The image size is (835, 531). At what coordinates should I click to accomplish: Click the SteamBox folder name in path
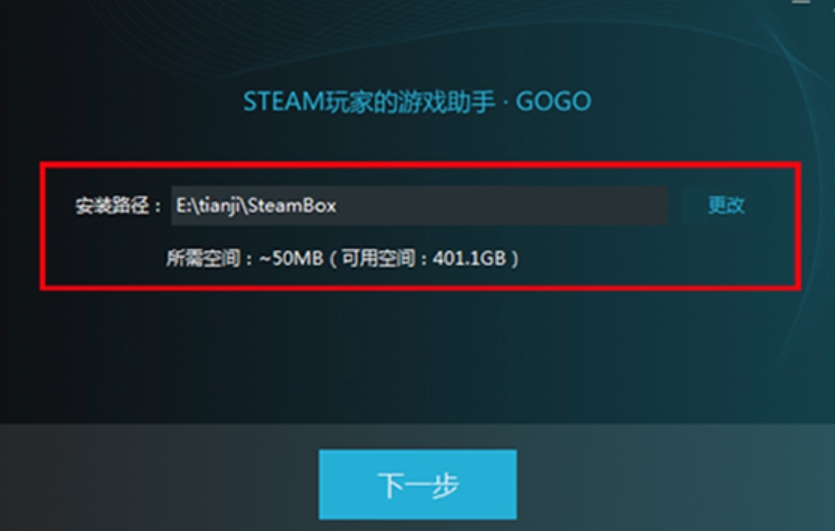[x=292, y=206]
